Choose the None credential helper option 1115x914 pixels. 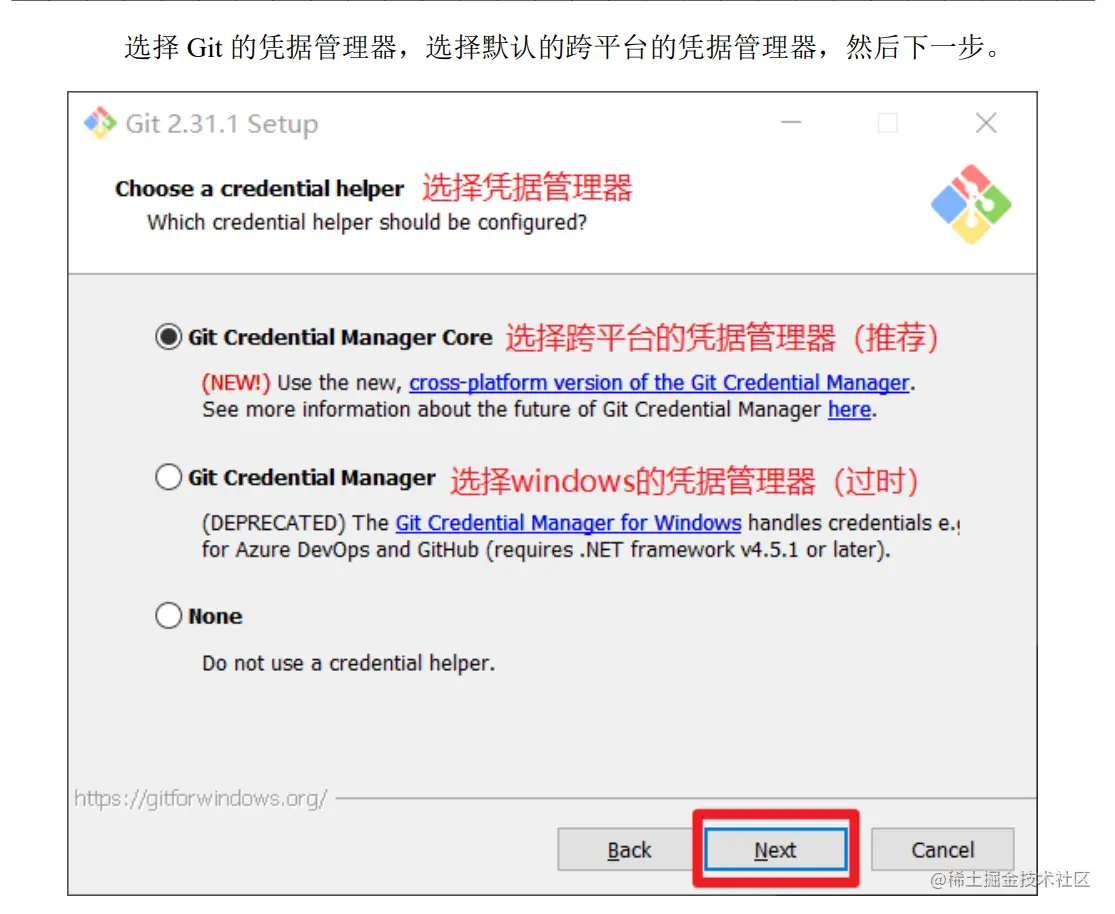coord(169,615)
